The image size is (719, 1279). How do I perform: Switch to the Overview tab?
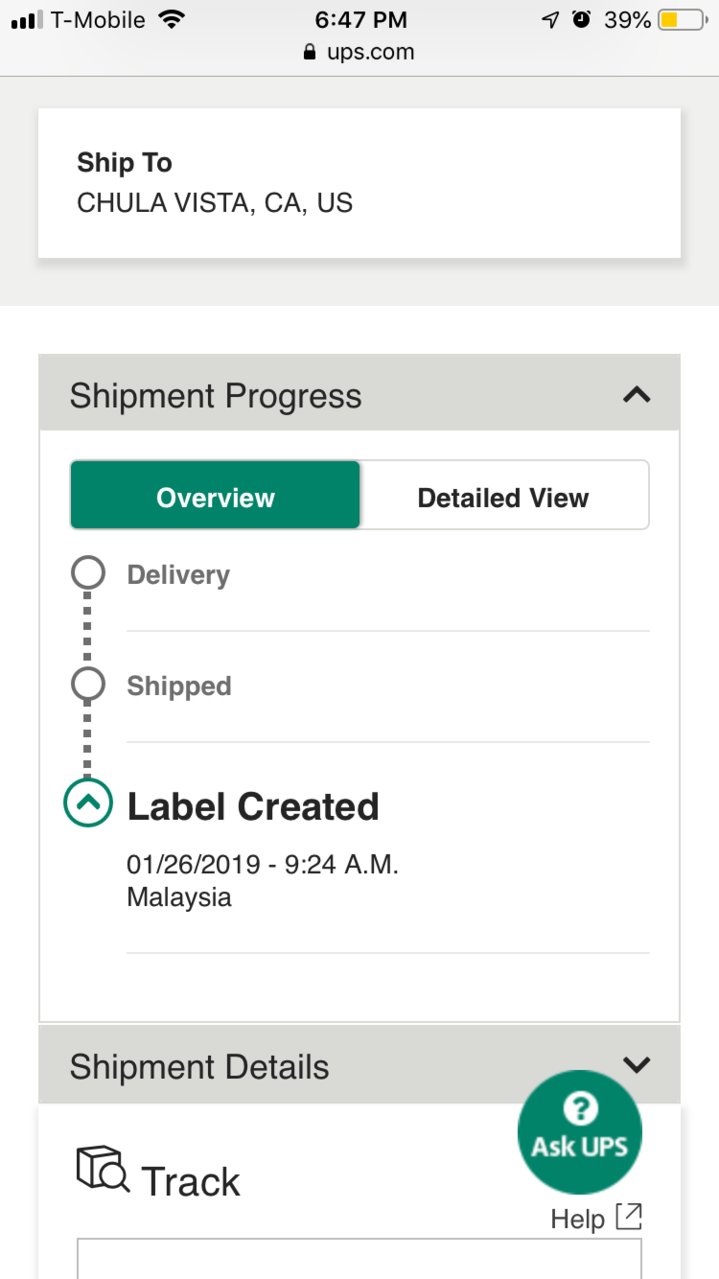pos(215,496)
